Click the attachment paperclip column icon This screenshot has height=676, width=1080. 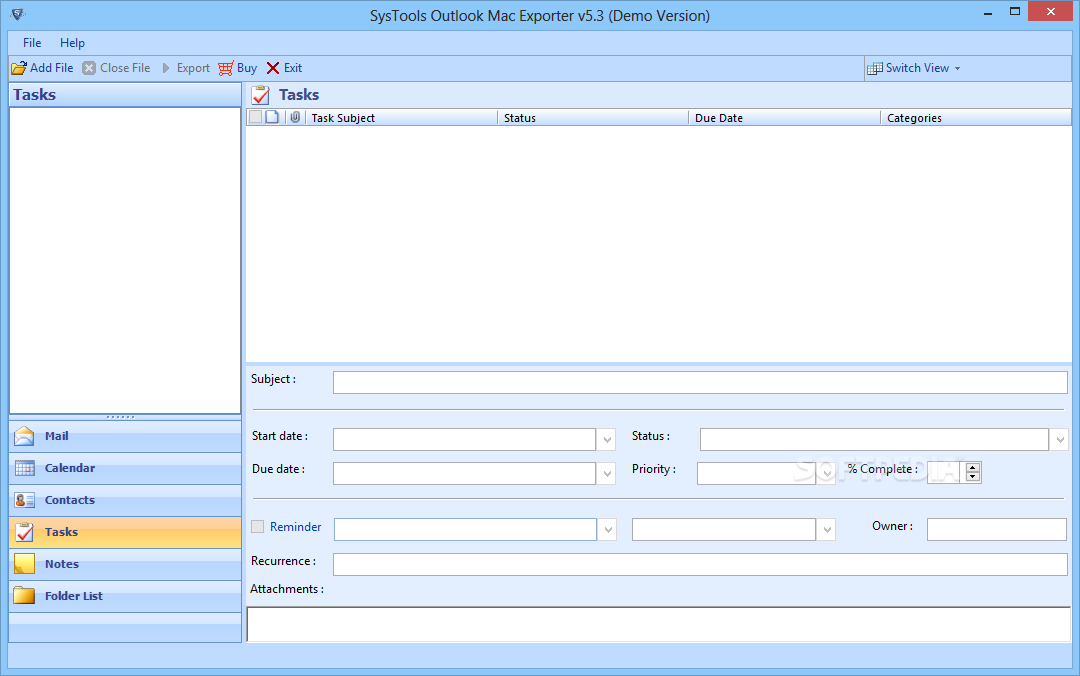(295, 117)
